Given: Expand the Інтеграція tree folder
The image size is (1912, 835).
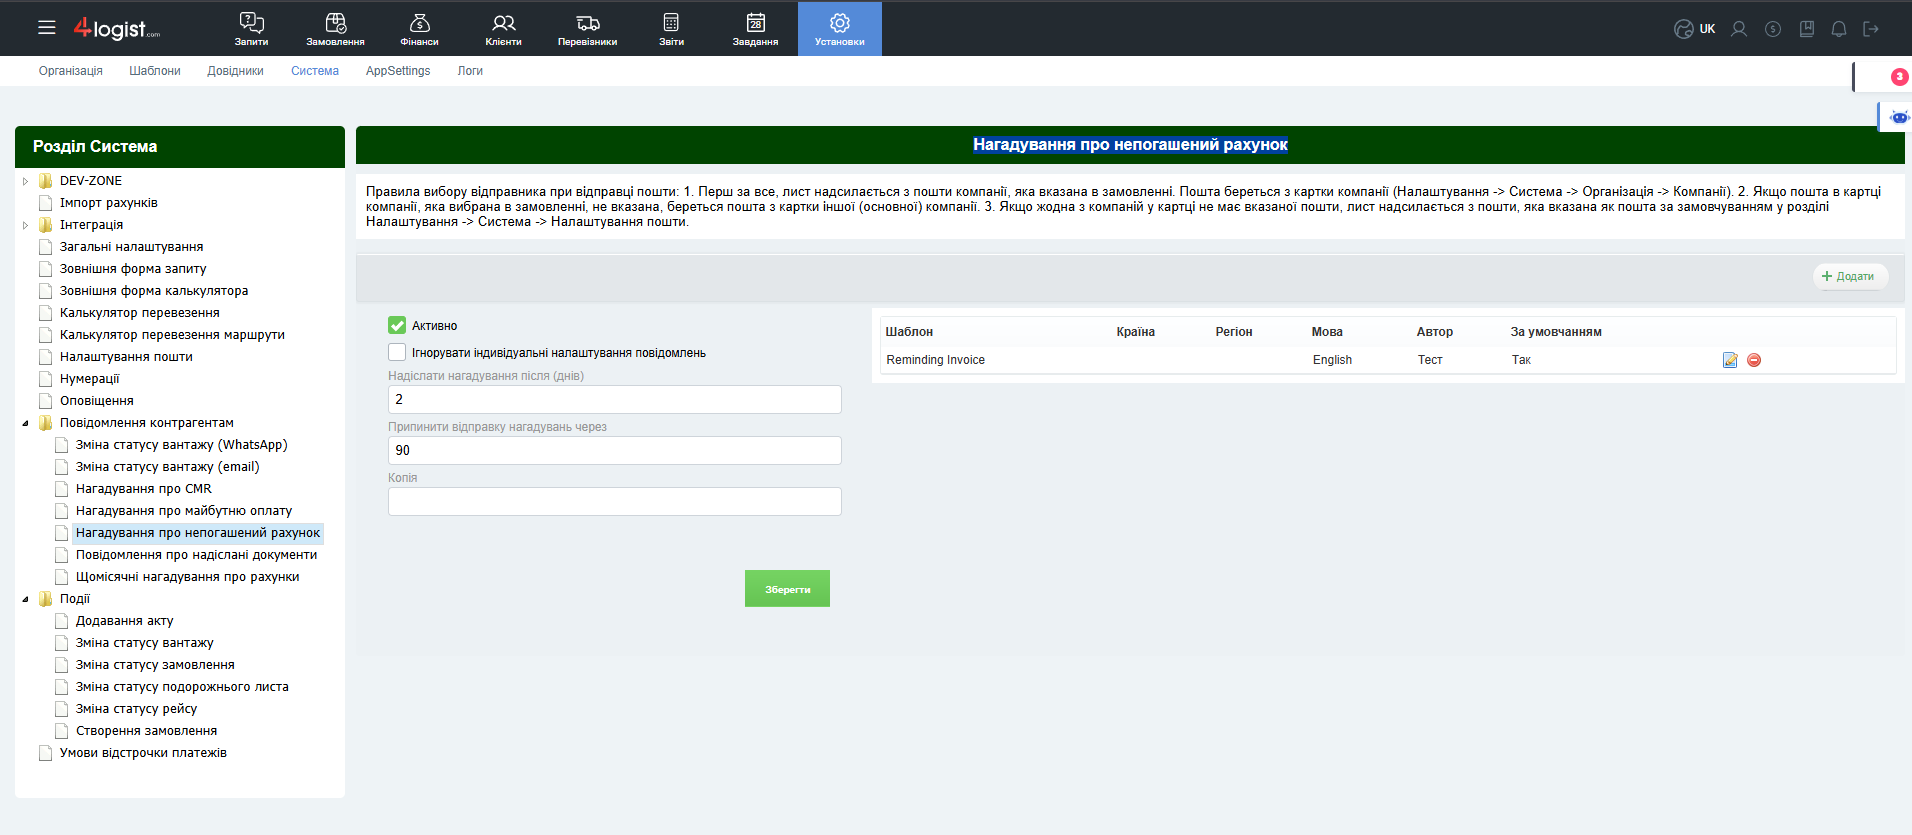Looking at the screenshot, I should (26, 225).
